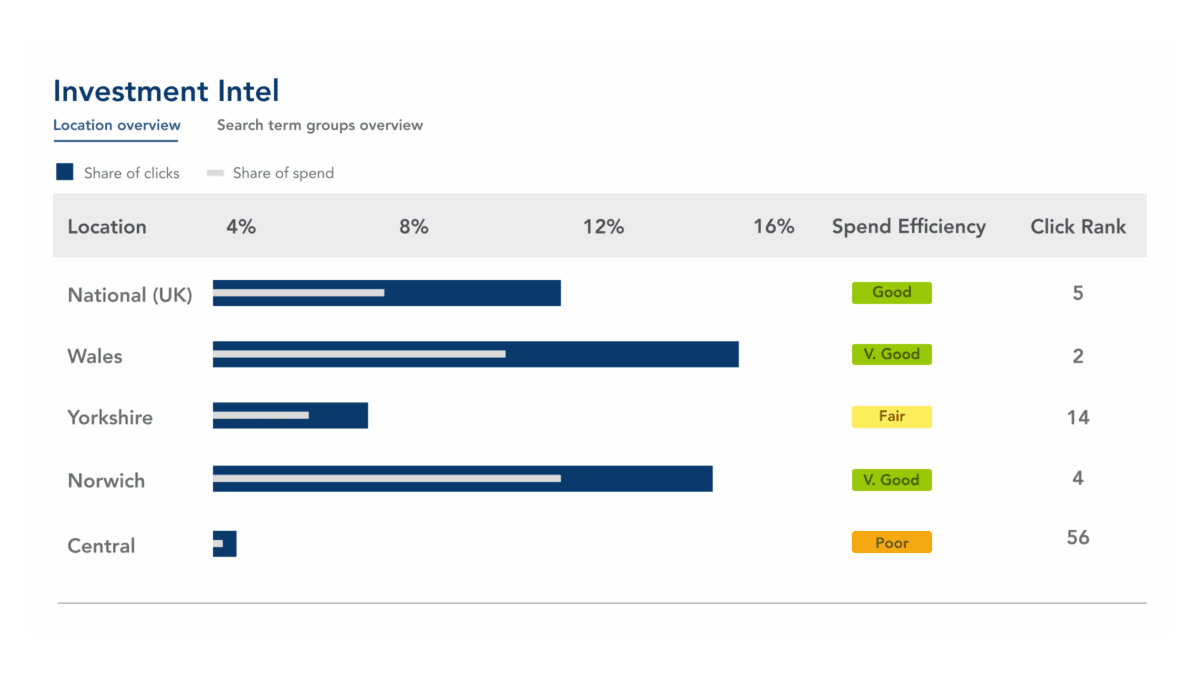Click the Click Rank value 56 for Central
Image resolution: width=1200 pixels, height=675 pixels.
(1078, 537)
